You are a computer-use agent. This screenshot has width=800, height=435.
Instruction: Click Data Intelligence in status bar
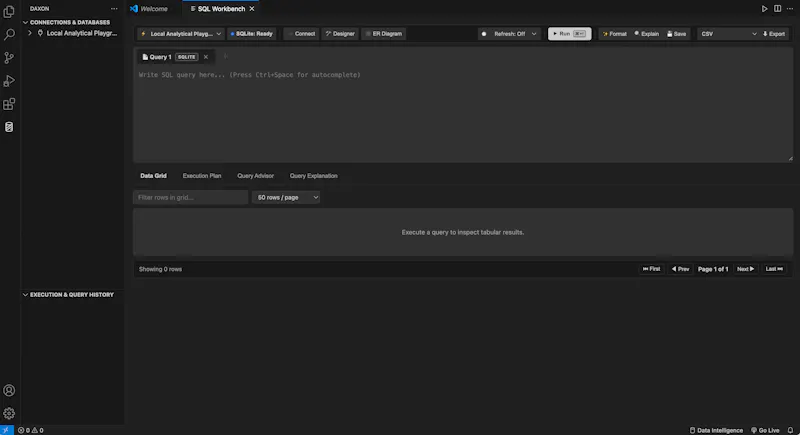point(716,430)
